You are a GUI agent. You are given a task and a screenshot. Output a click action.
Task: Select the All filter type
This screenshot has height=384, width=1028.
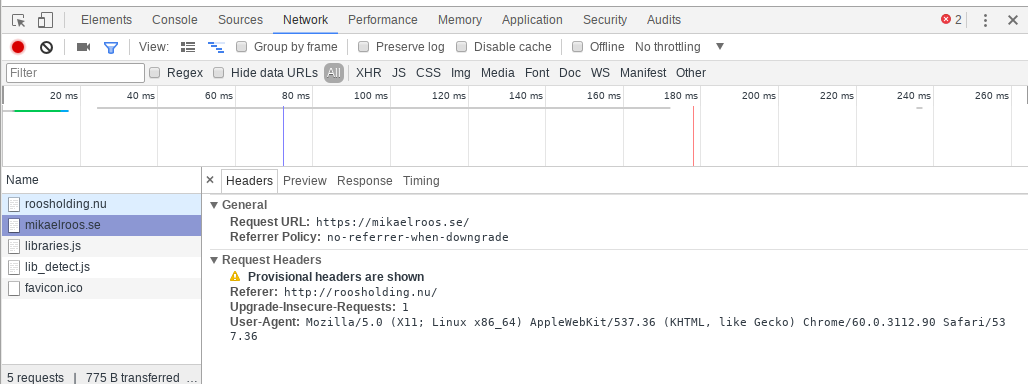coord(334,73)
